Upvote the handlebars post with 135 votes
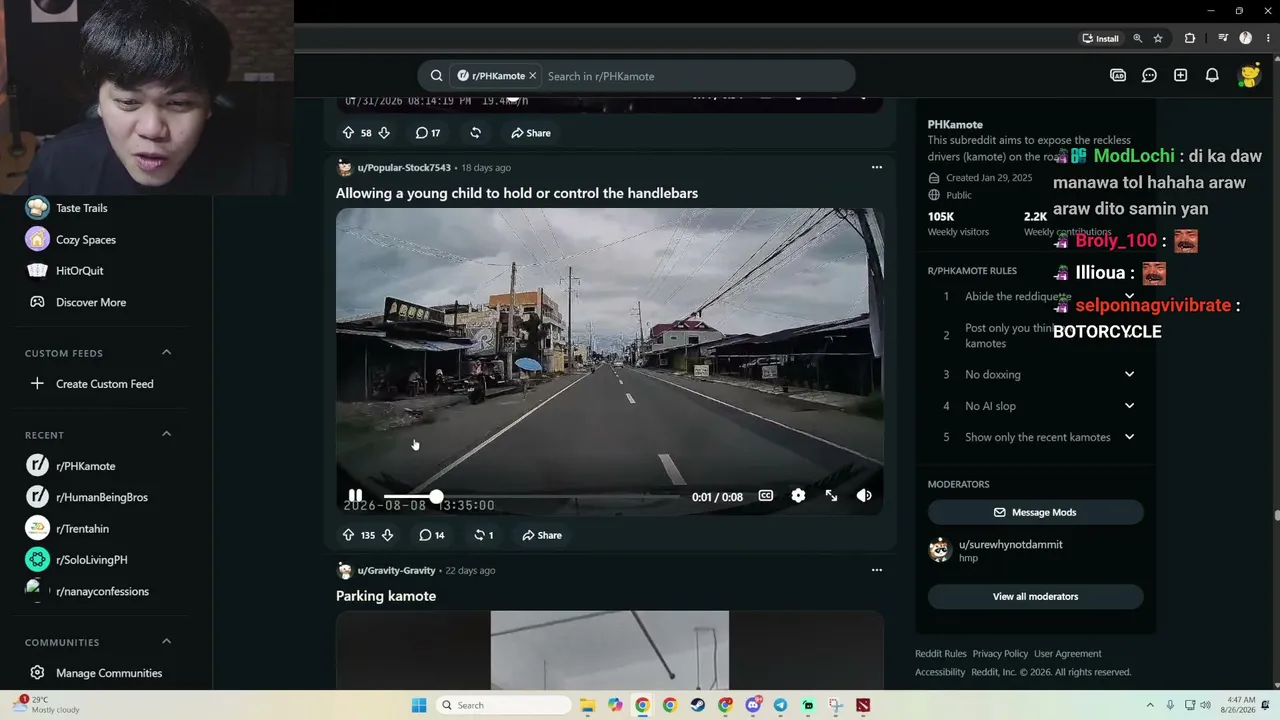This screenshot has width=1280, height=720. point(348,535)
